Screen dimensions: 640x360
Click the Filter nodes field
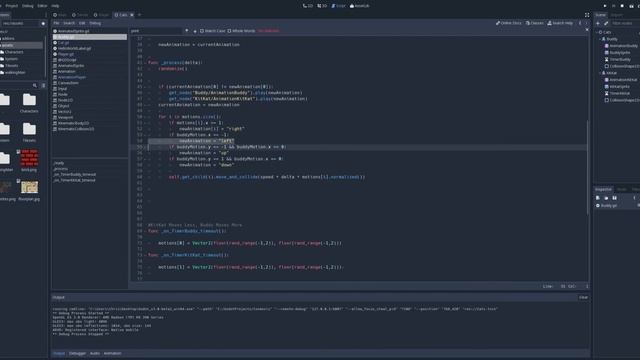tap(625, 23)
